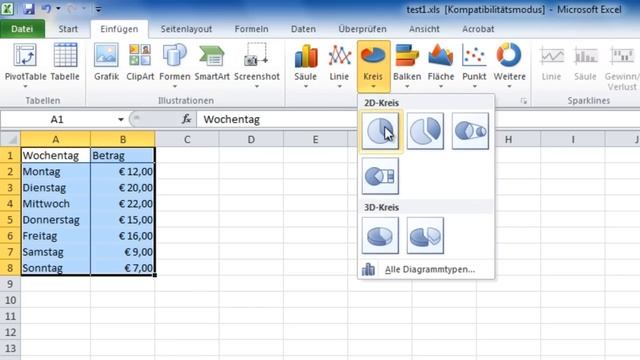Select cell containing Freitag

(x=56, y=236)
